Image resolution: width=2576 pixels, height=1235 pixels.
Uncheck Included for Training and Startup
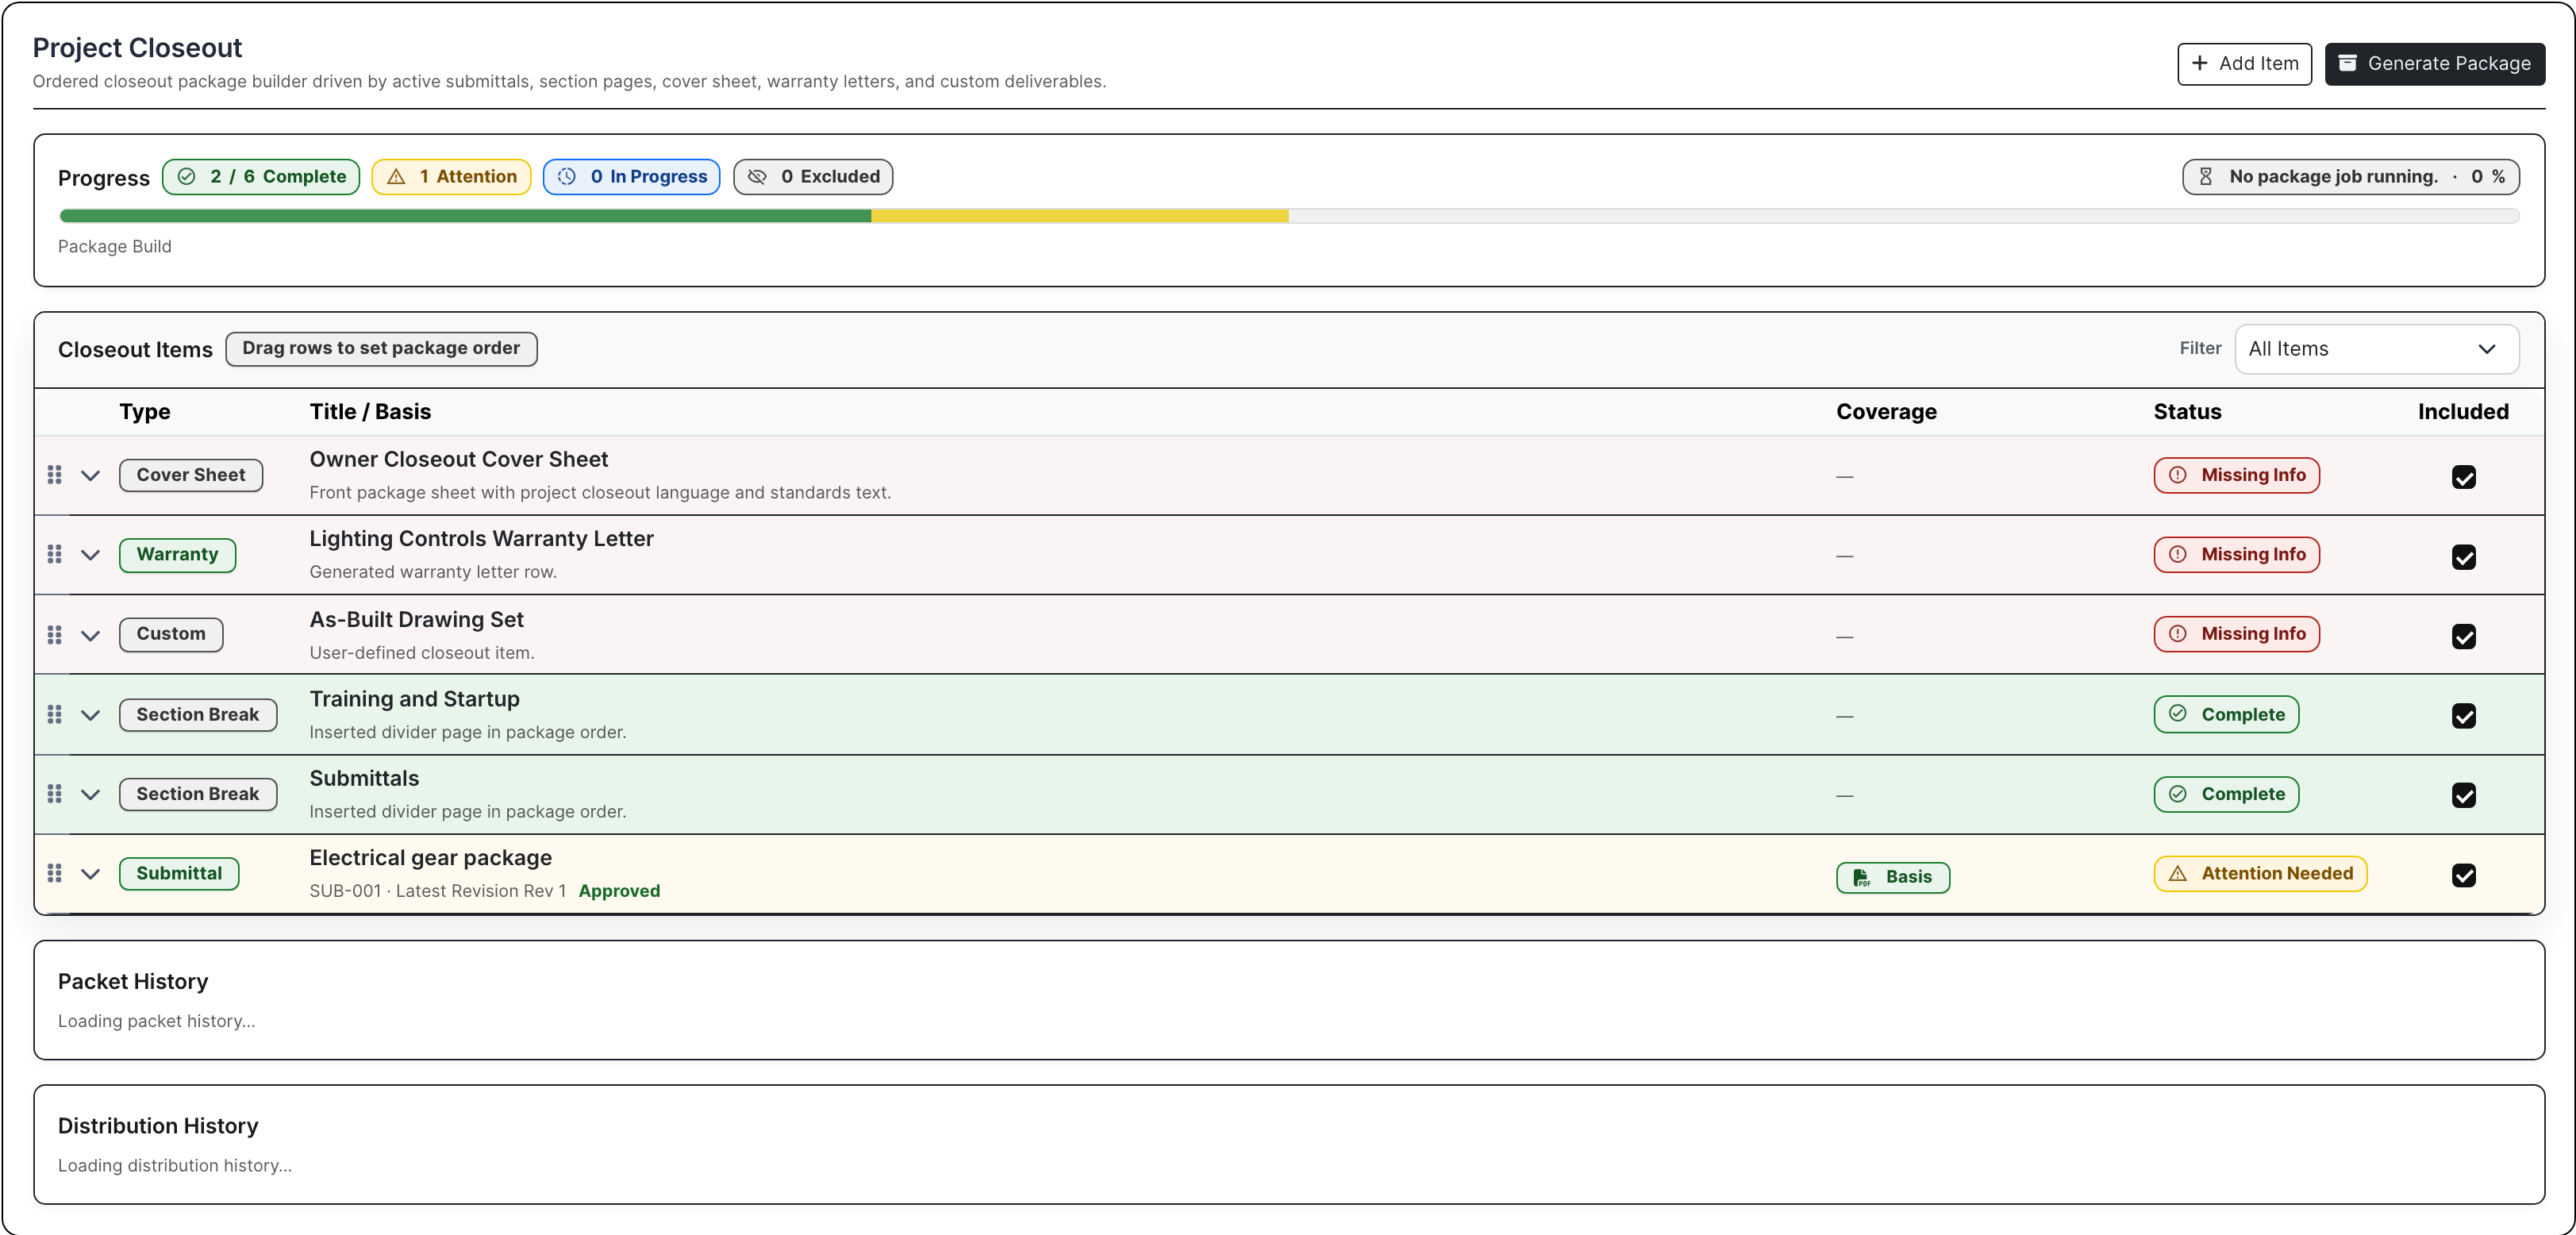pyautogui.click(x=2464, y=716)
